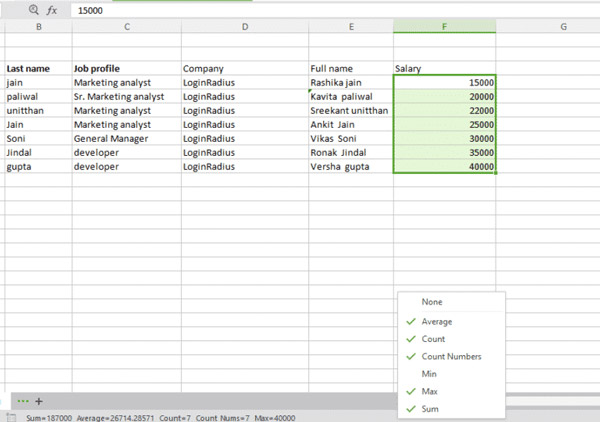Screen dimensions: 600x422
Task: Click the last name cell unitthan
Action: (38, 111)
